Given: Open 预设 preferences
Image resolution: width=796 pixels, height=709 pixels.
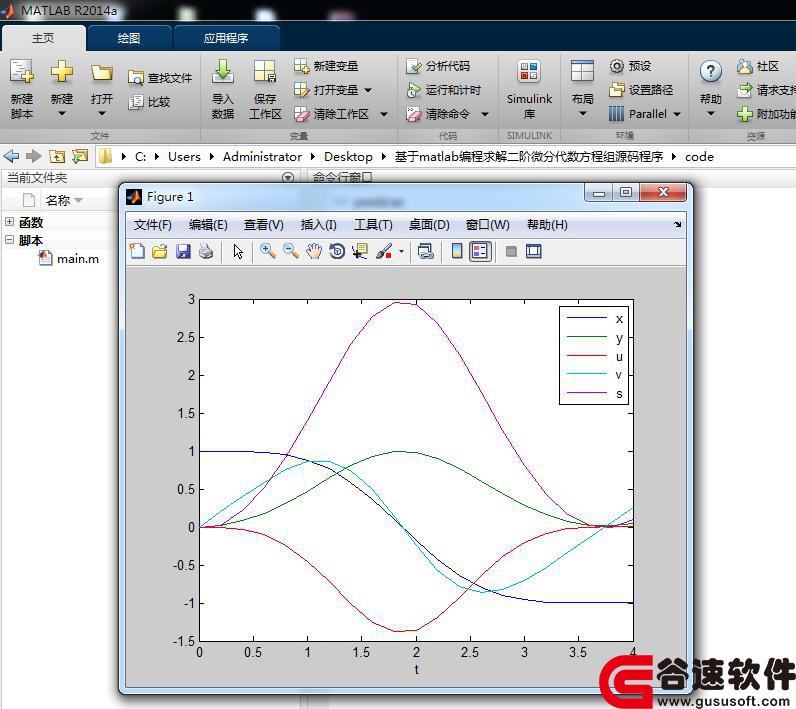Looking at the screenshot, I should tap(630, 66).
